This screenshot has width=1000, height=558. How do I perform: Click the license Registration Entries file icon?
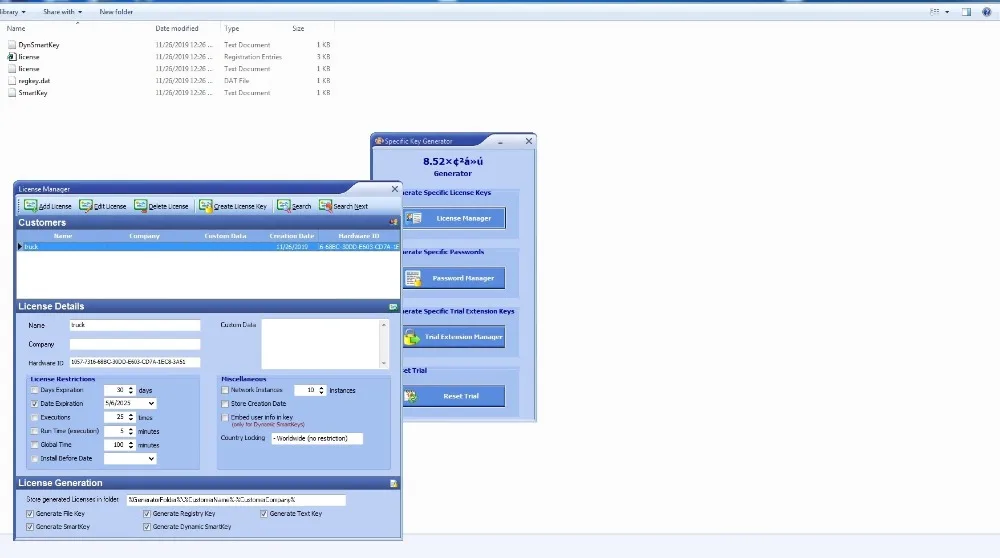point(11,57)
